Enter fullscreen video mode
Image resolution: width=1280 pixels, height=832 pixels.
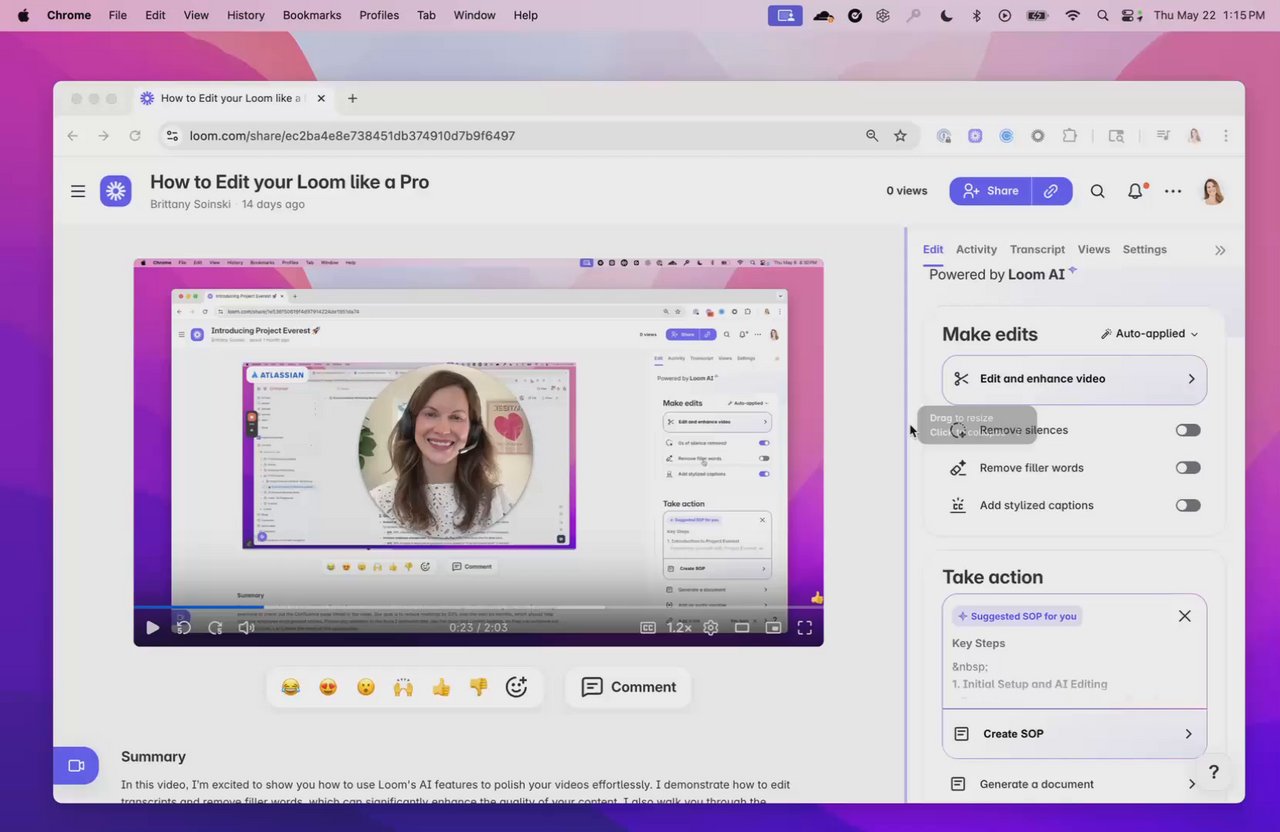[804, 628]
